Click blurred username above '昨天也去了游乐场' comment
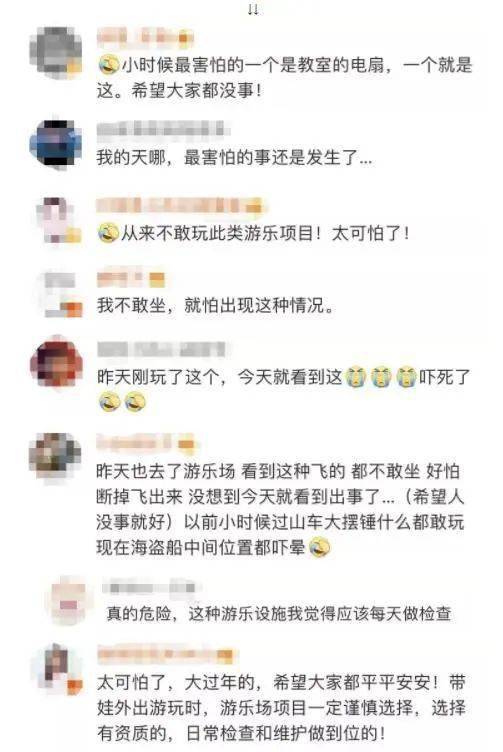The height and width of the screenshot is (752, 503). 146,443
